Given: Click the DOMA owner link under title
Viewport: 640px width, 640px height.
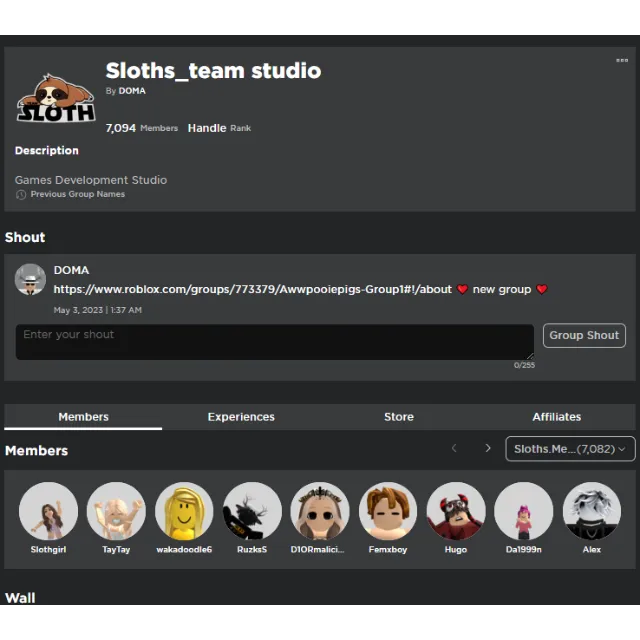Looking at the screenshot, I should (132, 91).
